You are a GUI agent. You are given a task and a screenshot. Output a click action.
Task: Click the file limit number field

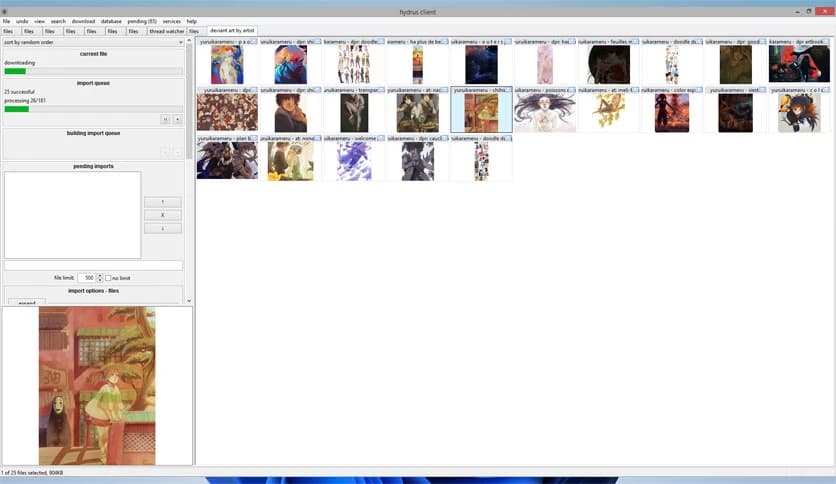click(86, 278)
